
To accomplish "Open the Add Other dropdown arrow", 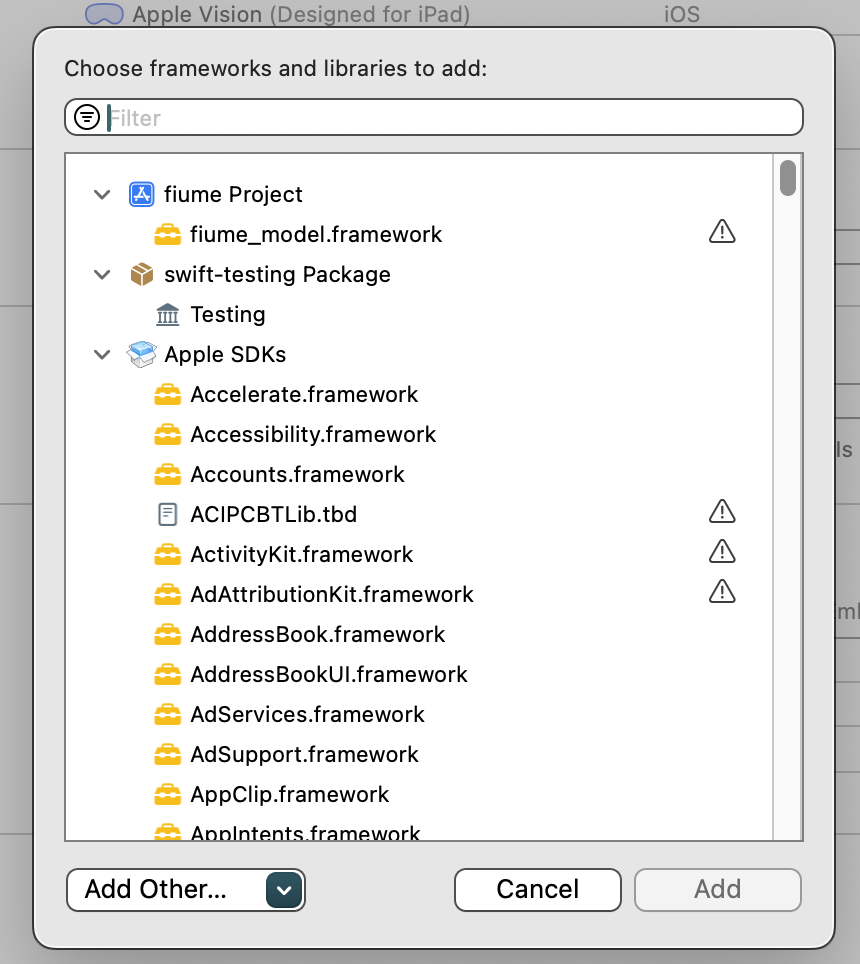I will pyautogui.click(x=284, y=890).
